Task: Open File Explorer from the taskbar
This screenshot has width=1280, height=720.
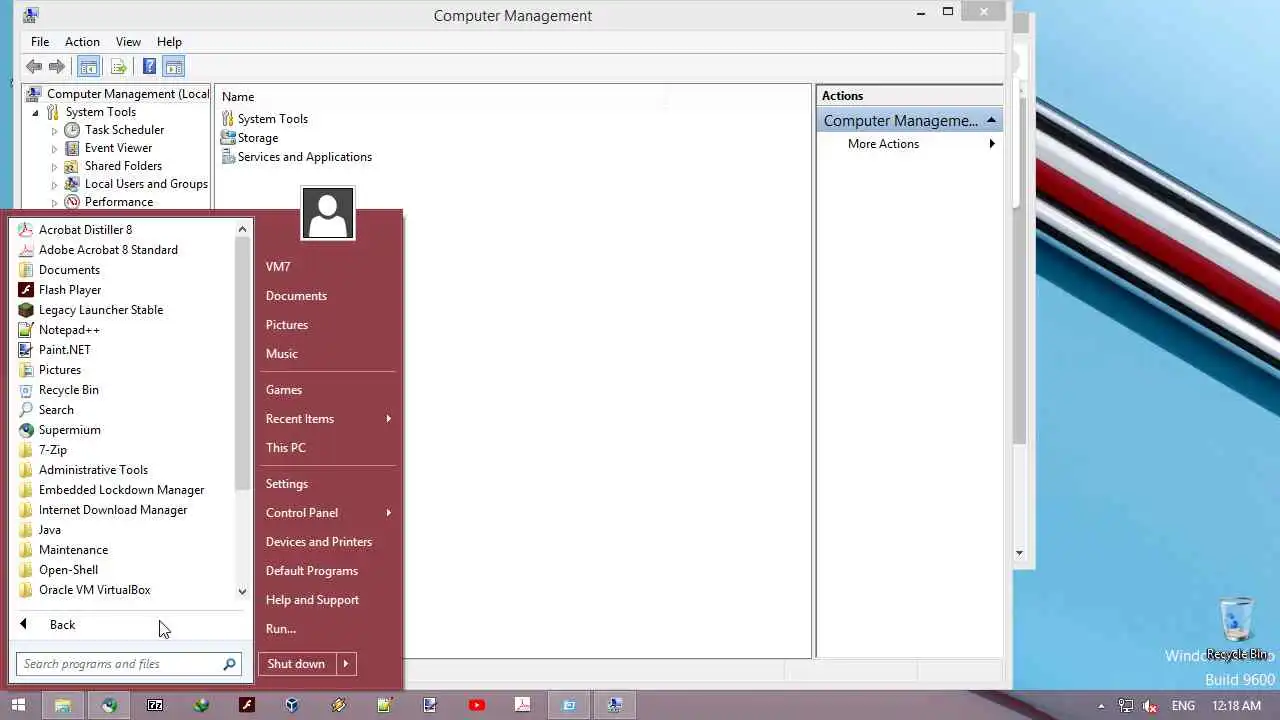Action: coord(62,705)
